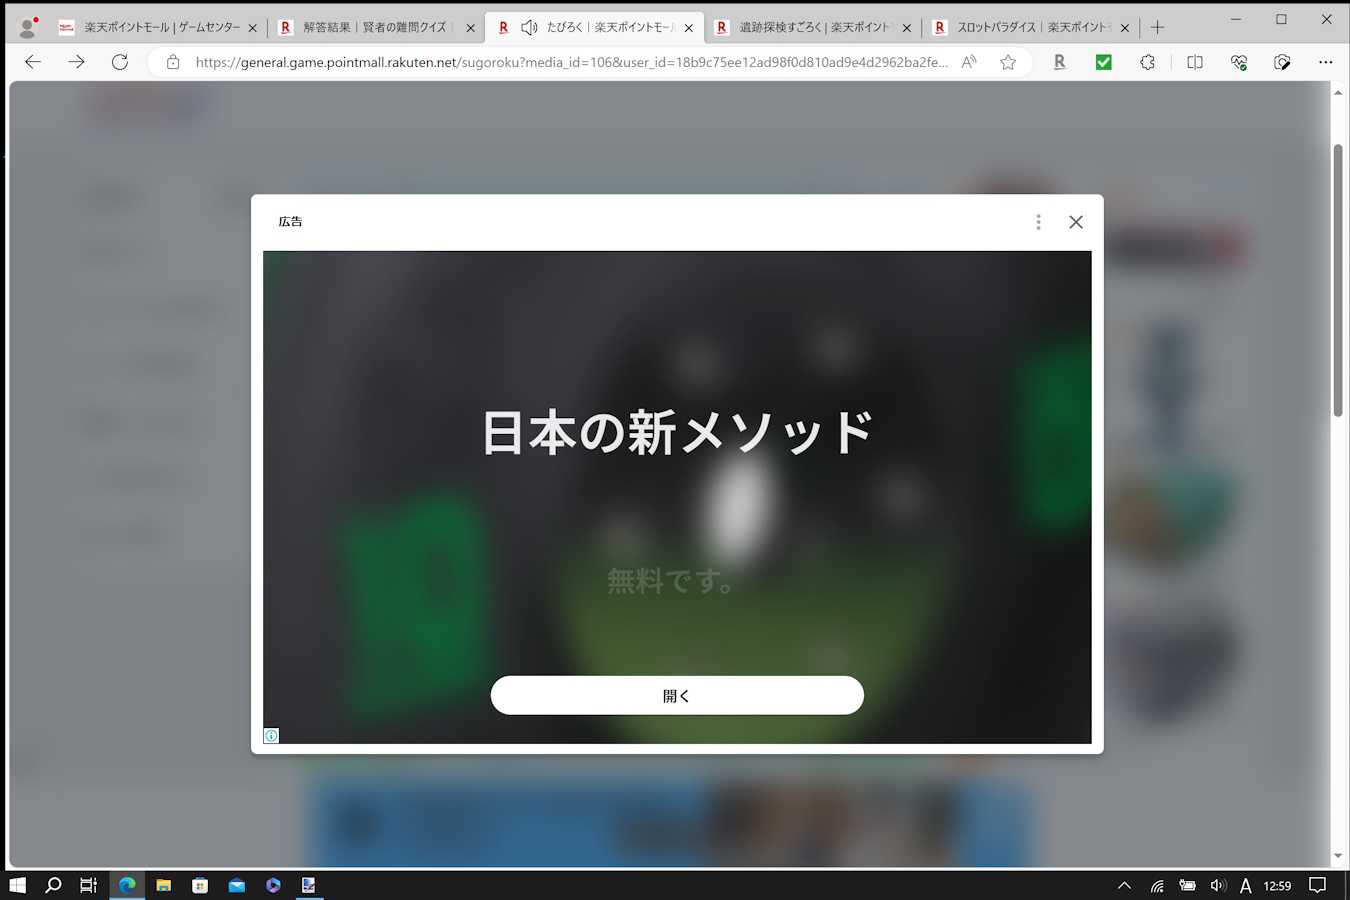Close the 遺跡探検すごろく tab
The image size is (1350, 900).
907,28
